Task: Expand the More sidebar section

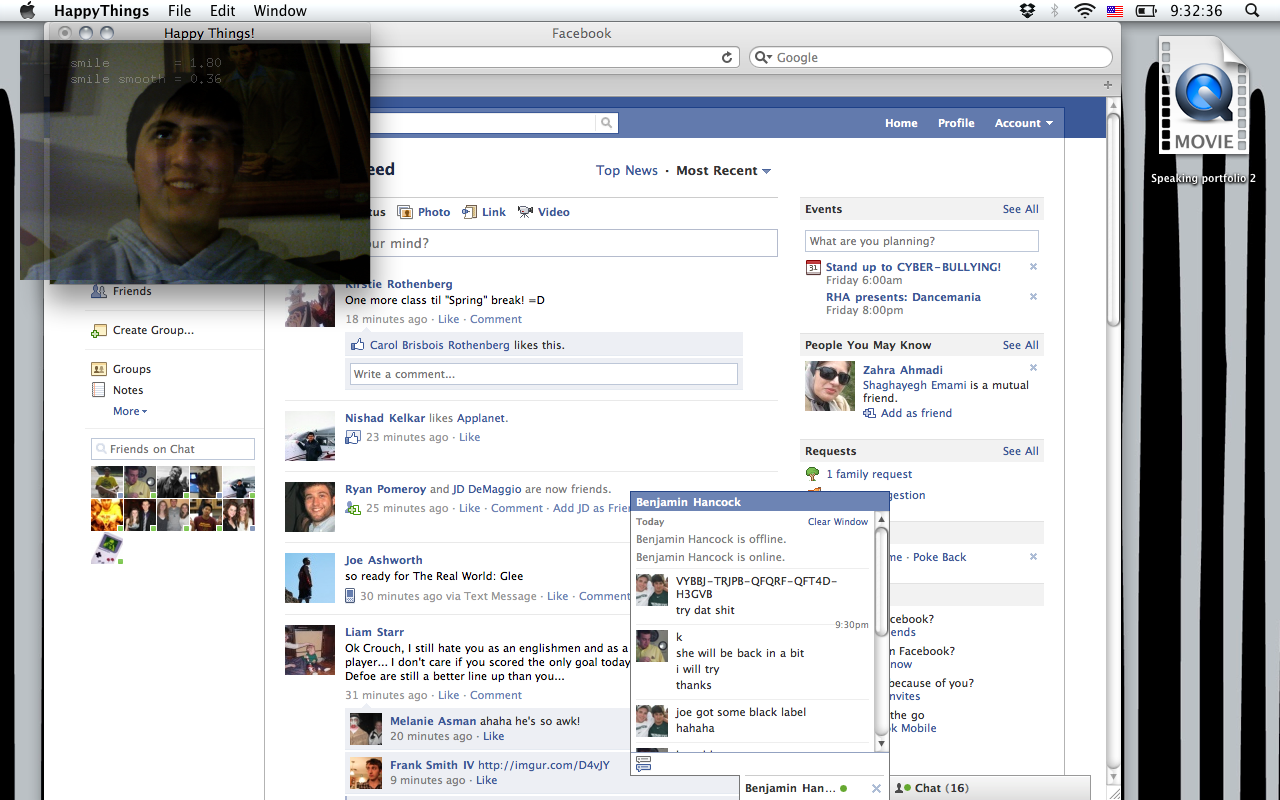Action: 130,411
